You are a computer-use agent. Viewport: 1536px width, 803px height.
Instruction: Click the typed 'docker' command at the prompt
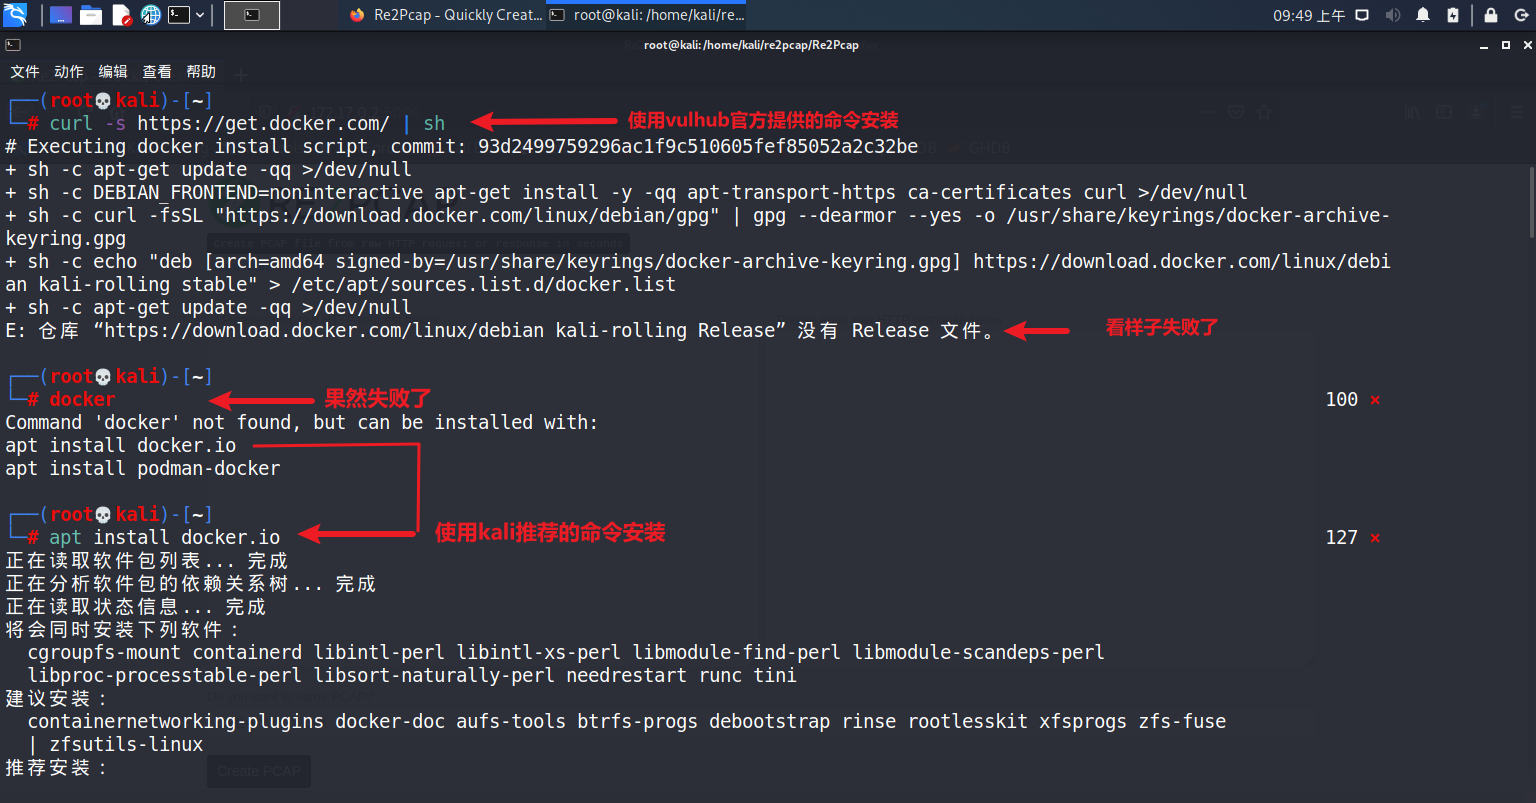(x=82, y=399)
